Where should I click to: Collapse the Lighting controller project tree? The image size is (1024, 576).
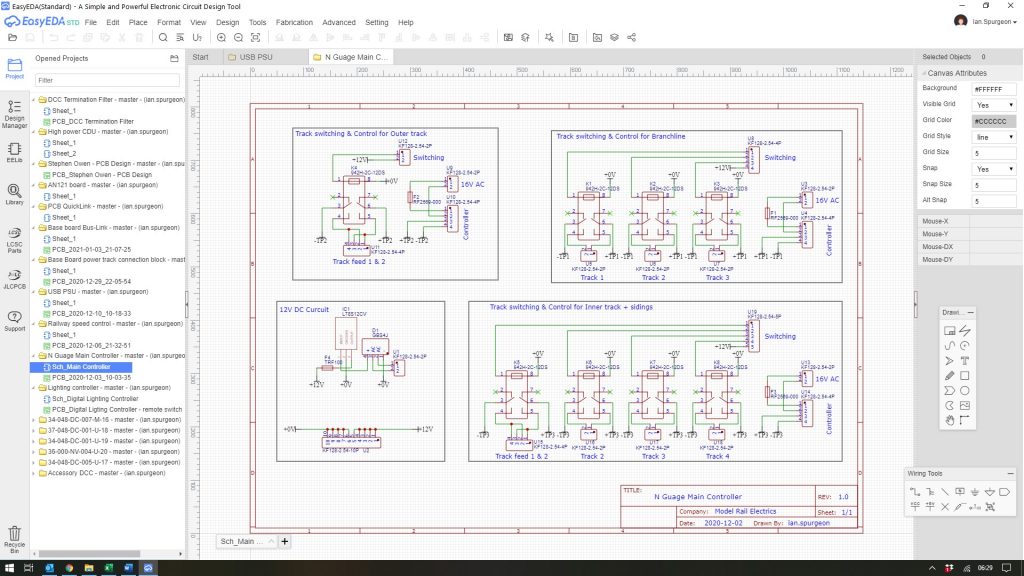(x=34, y=388)
